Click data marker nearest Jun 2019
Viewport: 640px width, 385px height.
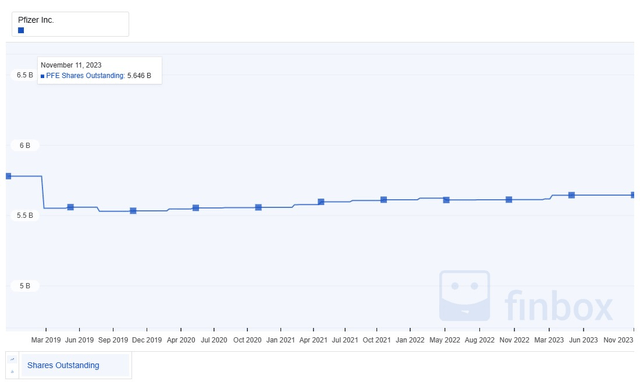pos(71,207)
